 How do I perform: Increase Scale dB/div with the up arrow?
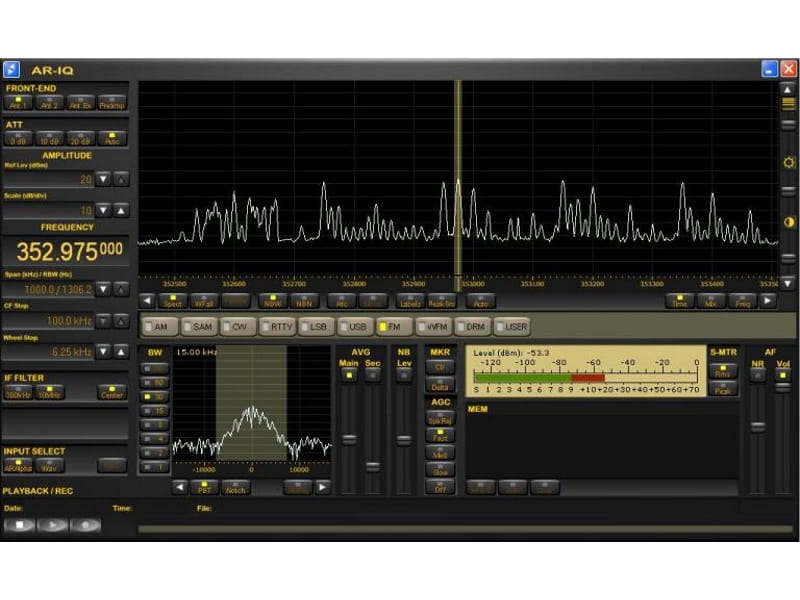tap(121, 210)
